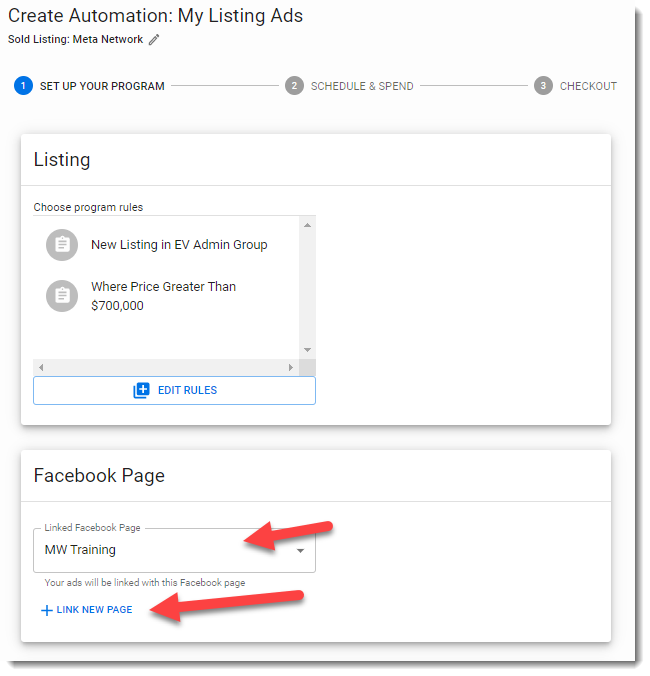Click the rules list right scroll arrow
650x676 pixels.
tap(291, 368)
